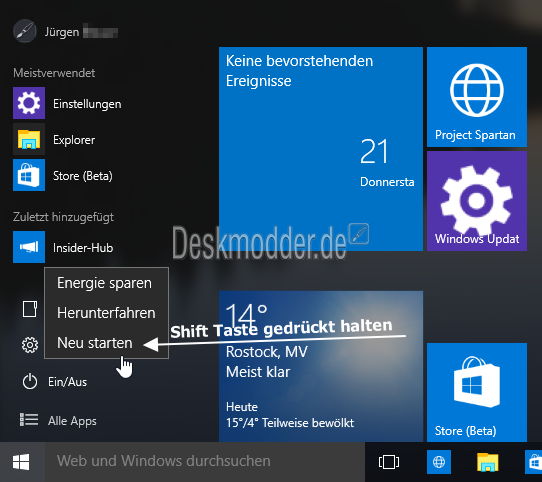Click the Insider-Hub text label
The image size is (542, 482).
point(83,248)
